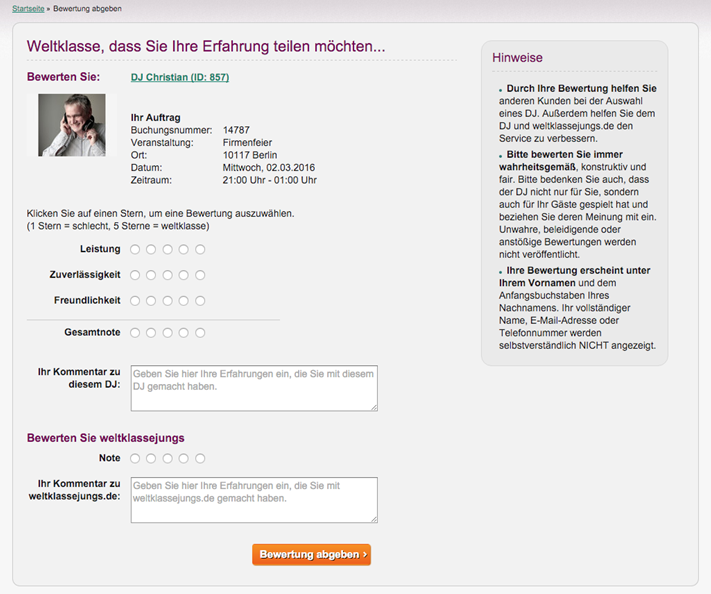711x594 pixels.
Task: Click the Bewertung abgeben breadcrumb text
Action: pos(88,9)
